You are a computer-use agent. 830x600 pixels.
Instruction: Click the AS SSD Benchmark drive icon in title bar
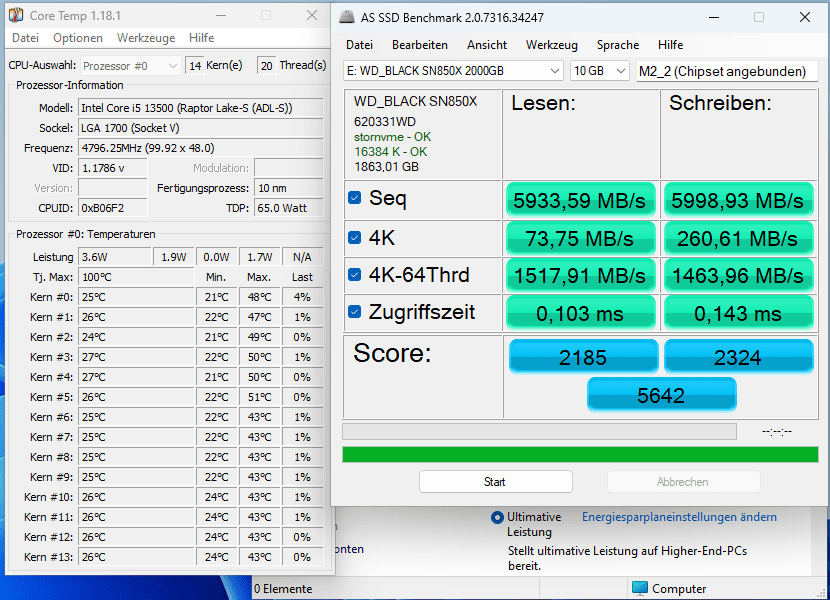click(x=347, y=17)
